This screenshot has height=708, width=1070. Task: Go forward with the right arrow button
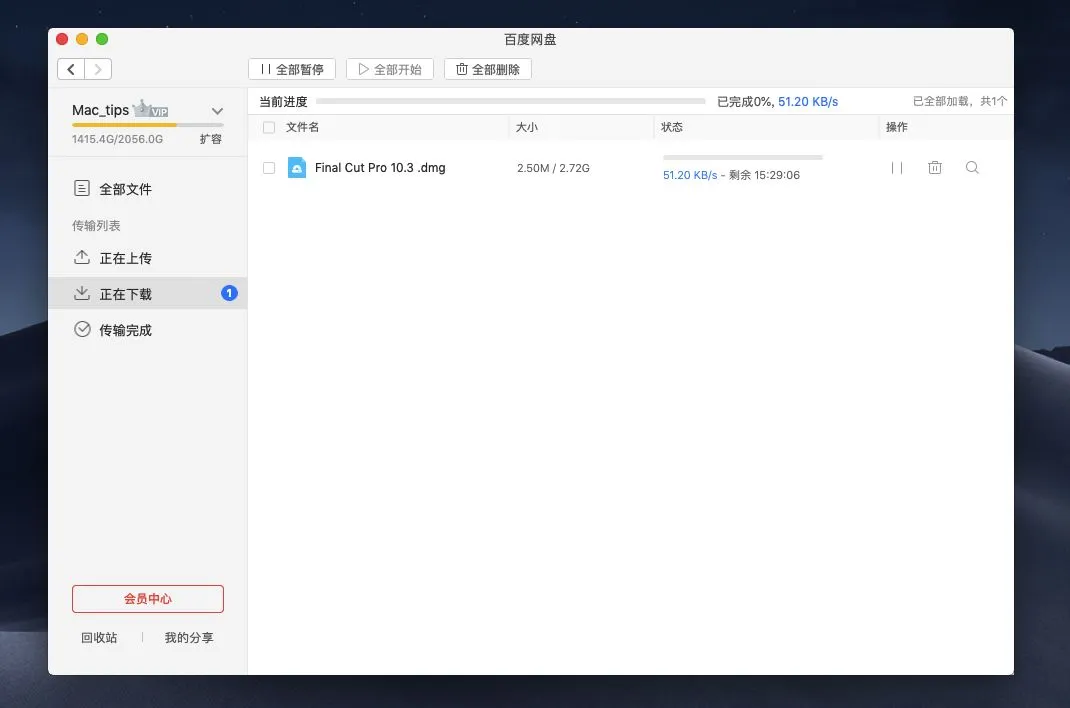[98, 69]
